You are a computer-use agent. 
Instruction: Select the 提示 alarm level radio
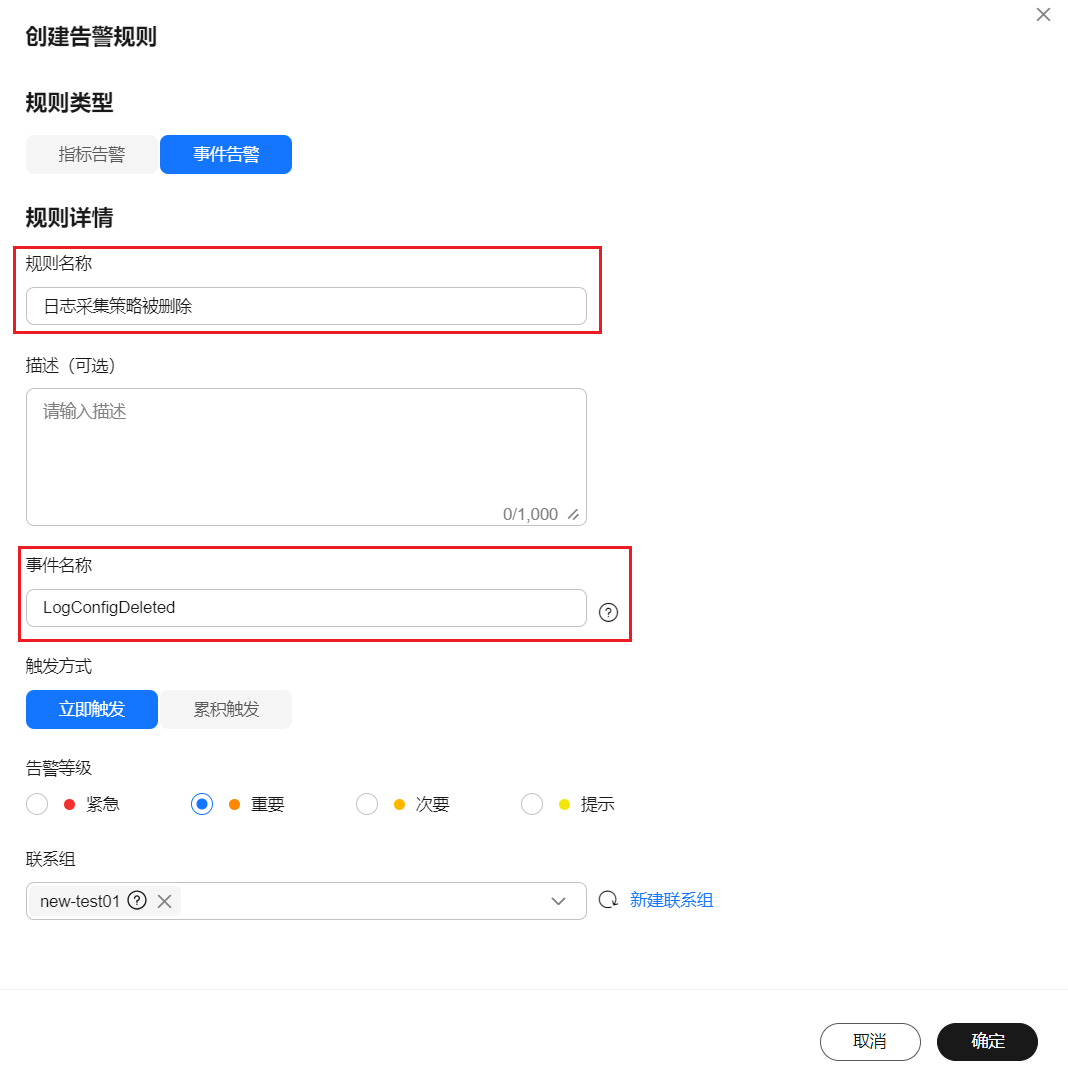[532, 804]
